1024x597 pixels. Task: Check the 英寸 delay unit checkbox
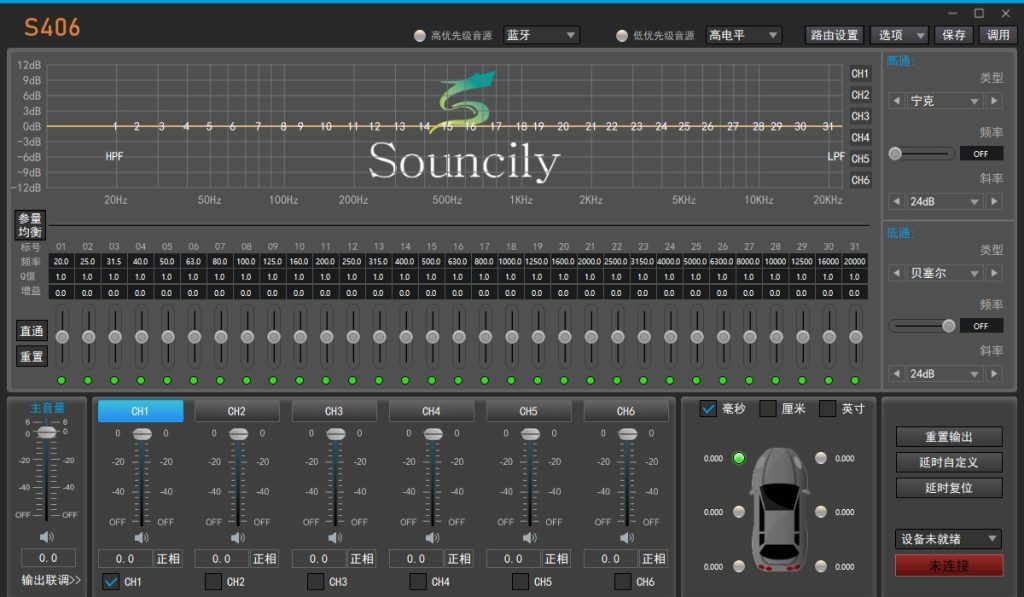click(x=827, y=409)
